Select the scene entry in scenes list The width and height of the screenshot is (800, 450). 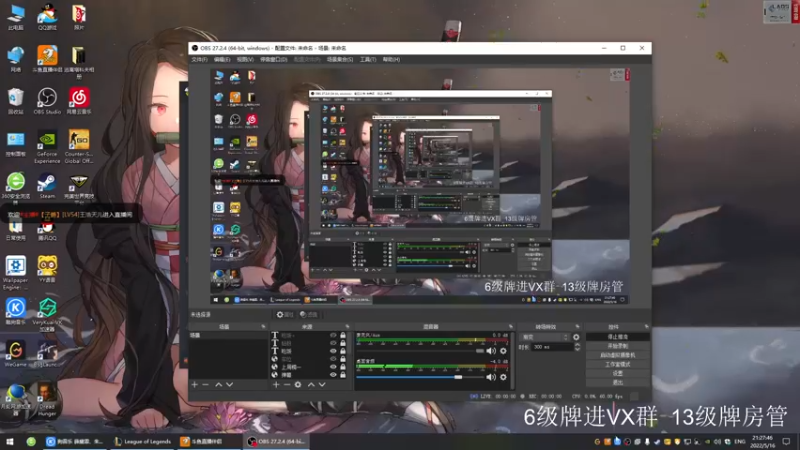coord(228,336)
